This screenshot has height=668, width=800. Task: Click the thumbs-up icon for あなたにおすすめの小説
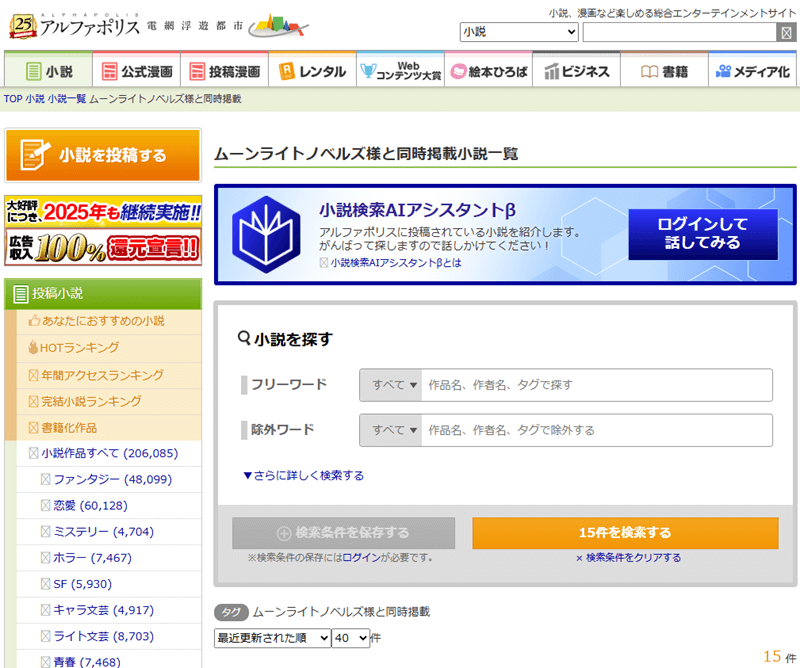tap(34, 321)
